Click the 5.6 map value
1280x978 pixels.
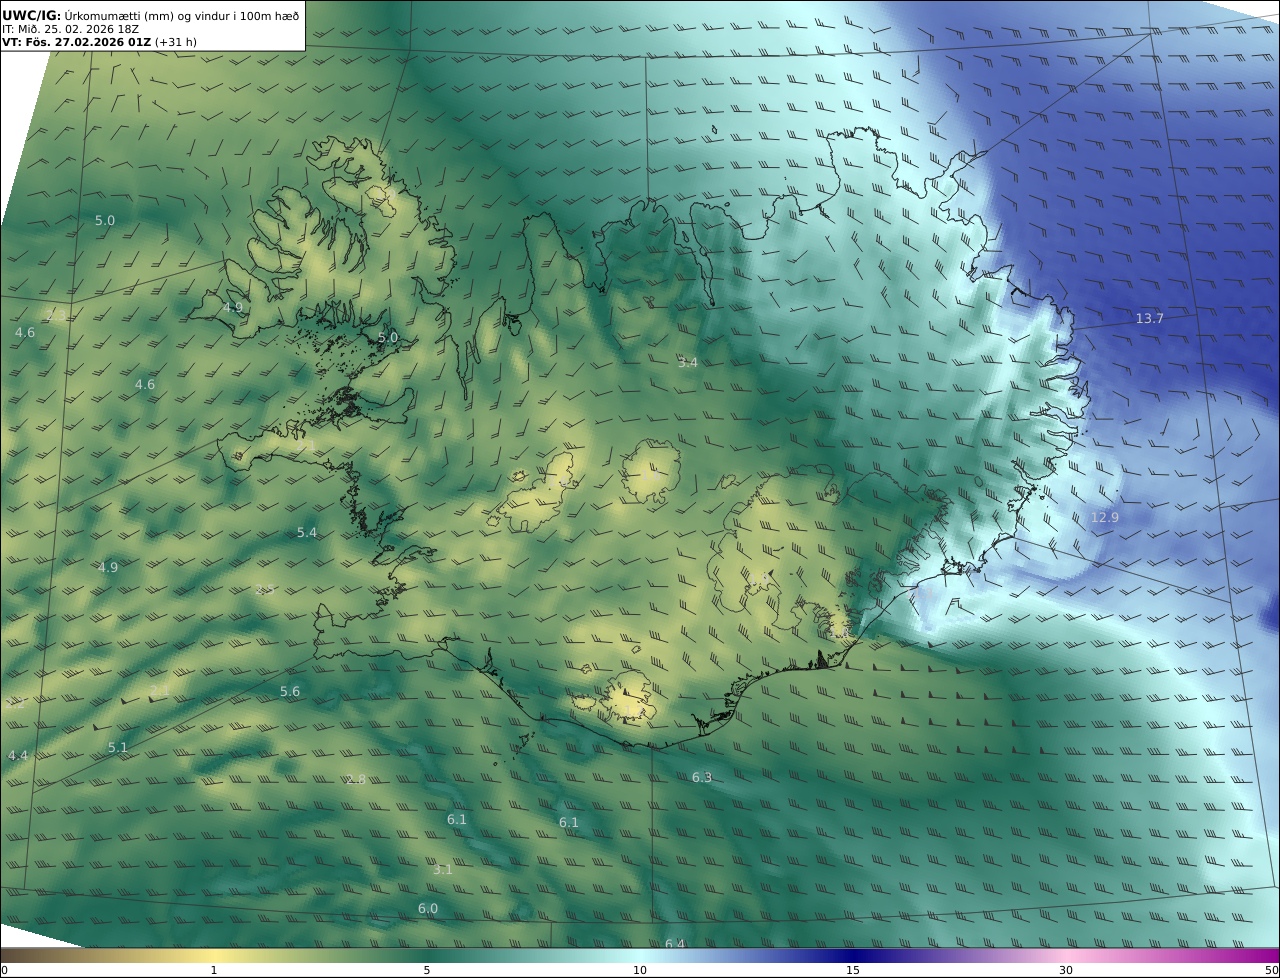[290, 691]
